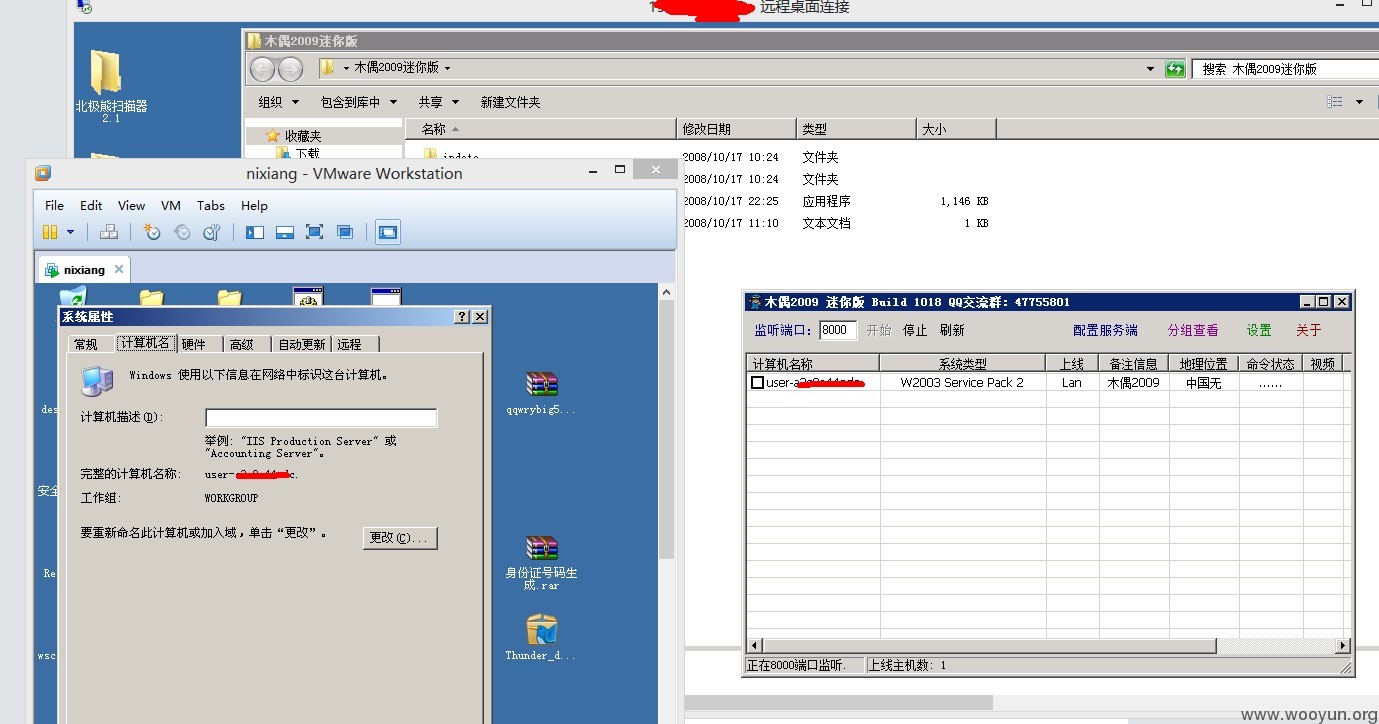Open 关于 link in 木偶2009
This screenshot has width=1379, height=724.
coord(1309,330)
